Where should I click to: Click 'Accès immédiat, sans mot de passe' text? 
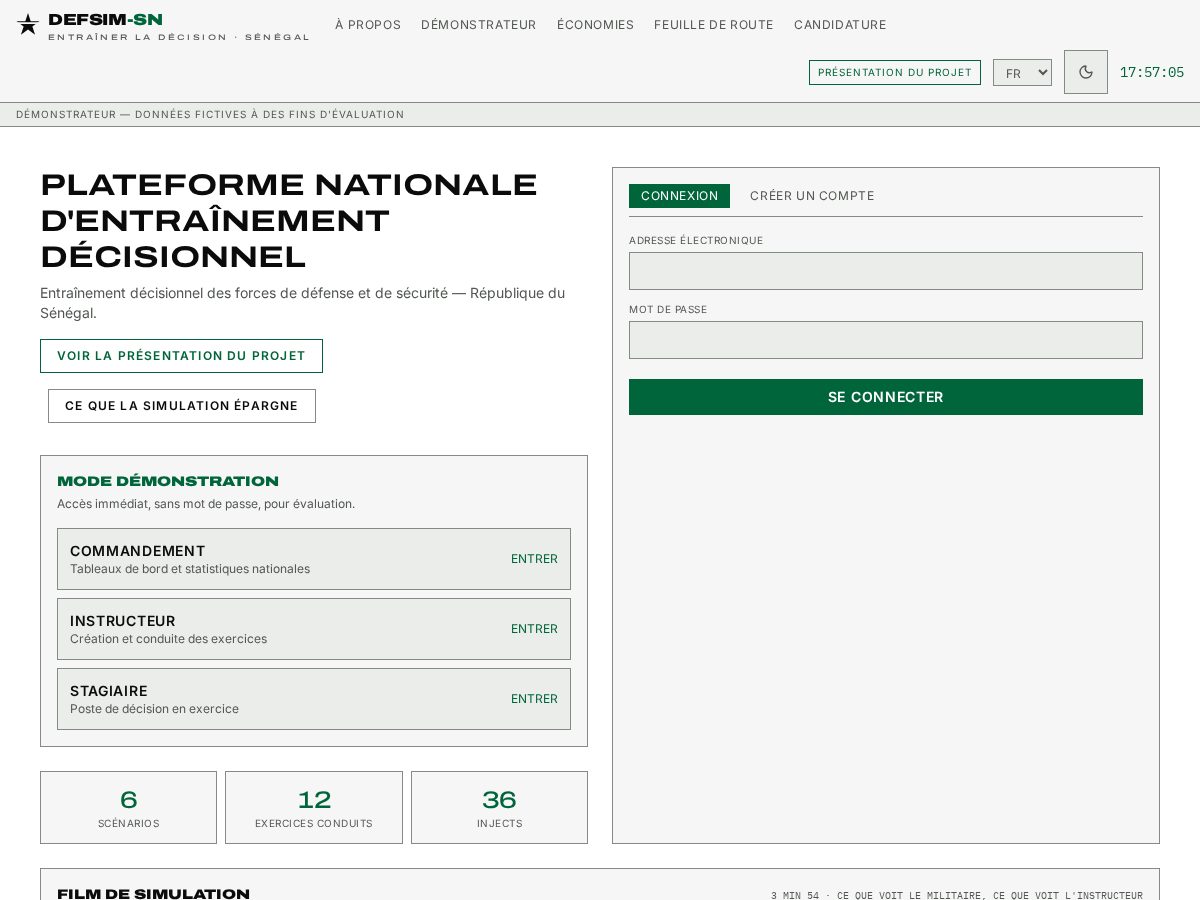click(x=206, y=504)
